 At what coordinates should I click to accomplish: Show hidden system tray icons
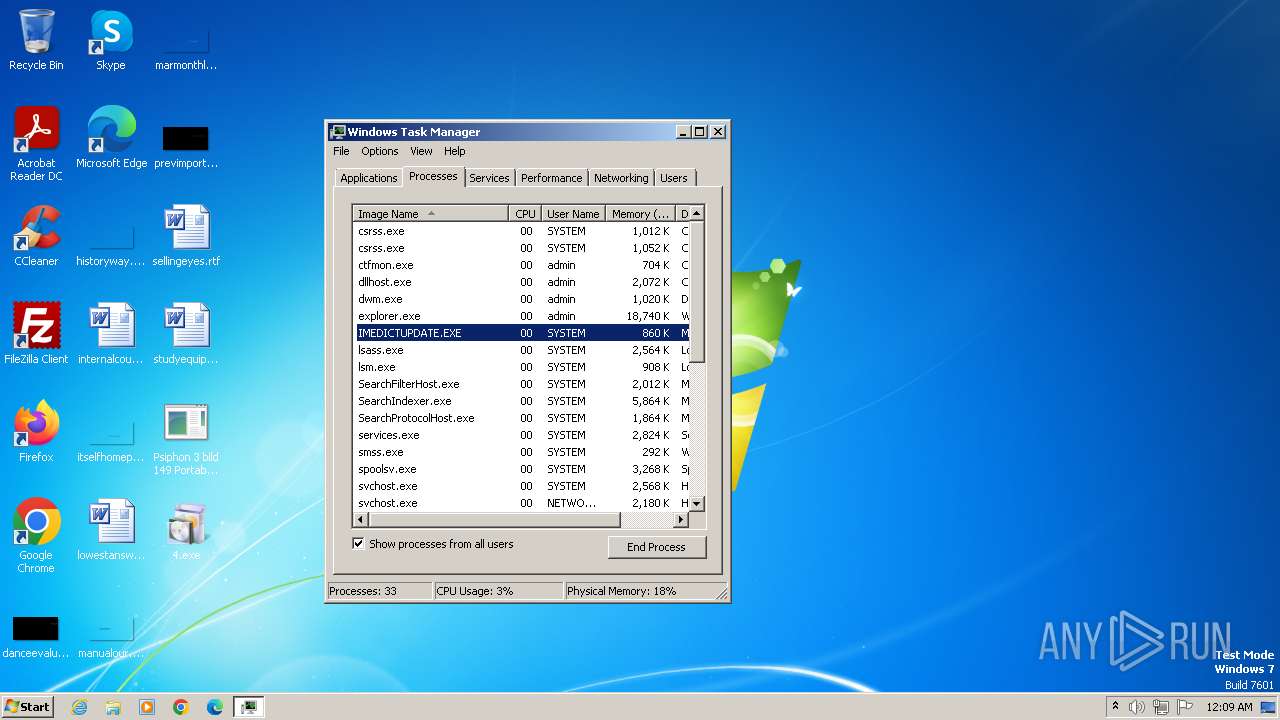point(1115,707)
